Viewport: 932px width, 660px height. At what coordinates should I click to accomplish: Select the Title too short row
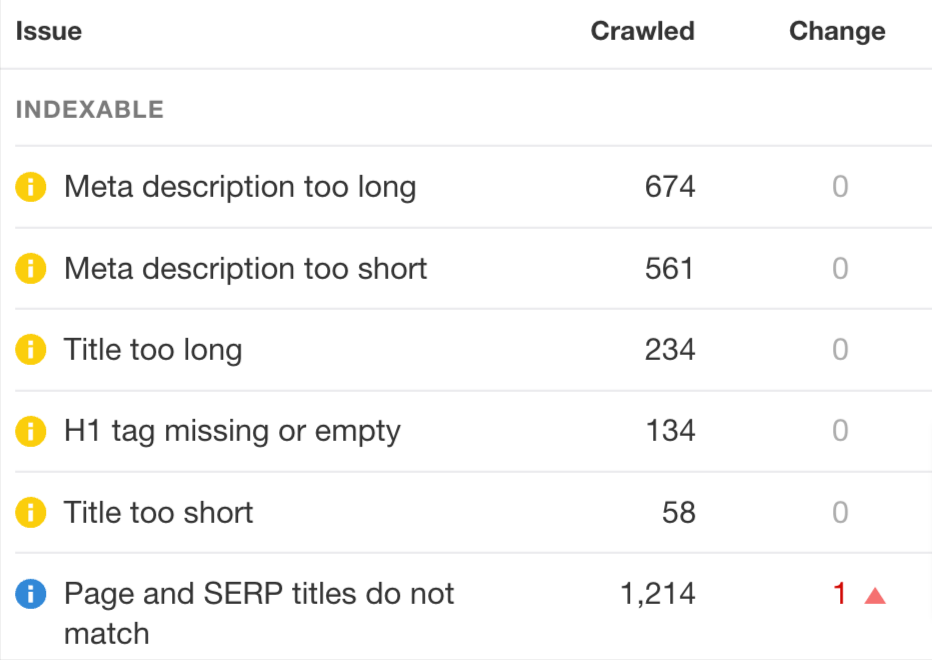(x=157, y=512)
